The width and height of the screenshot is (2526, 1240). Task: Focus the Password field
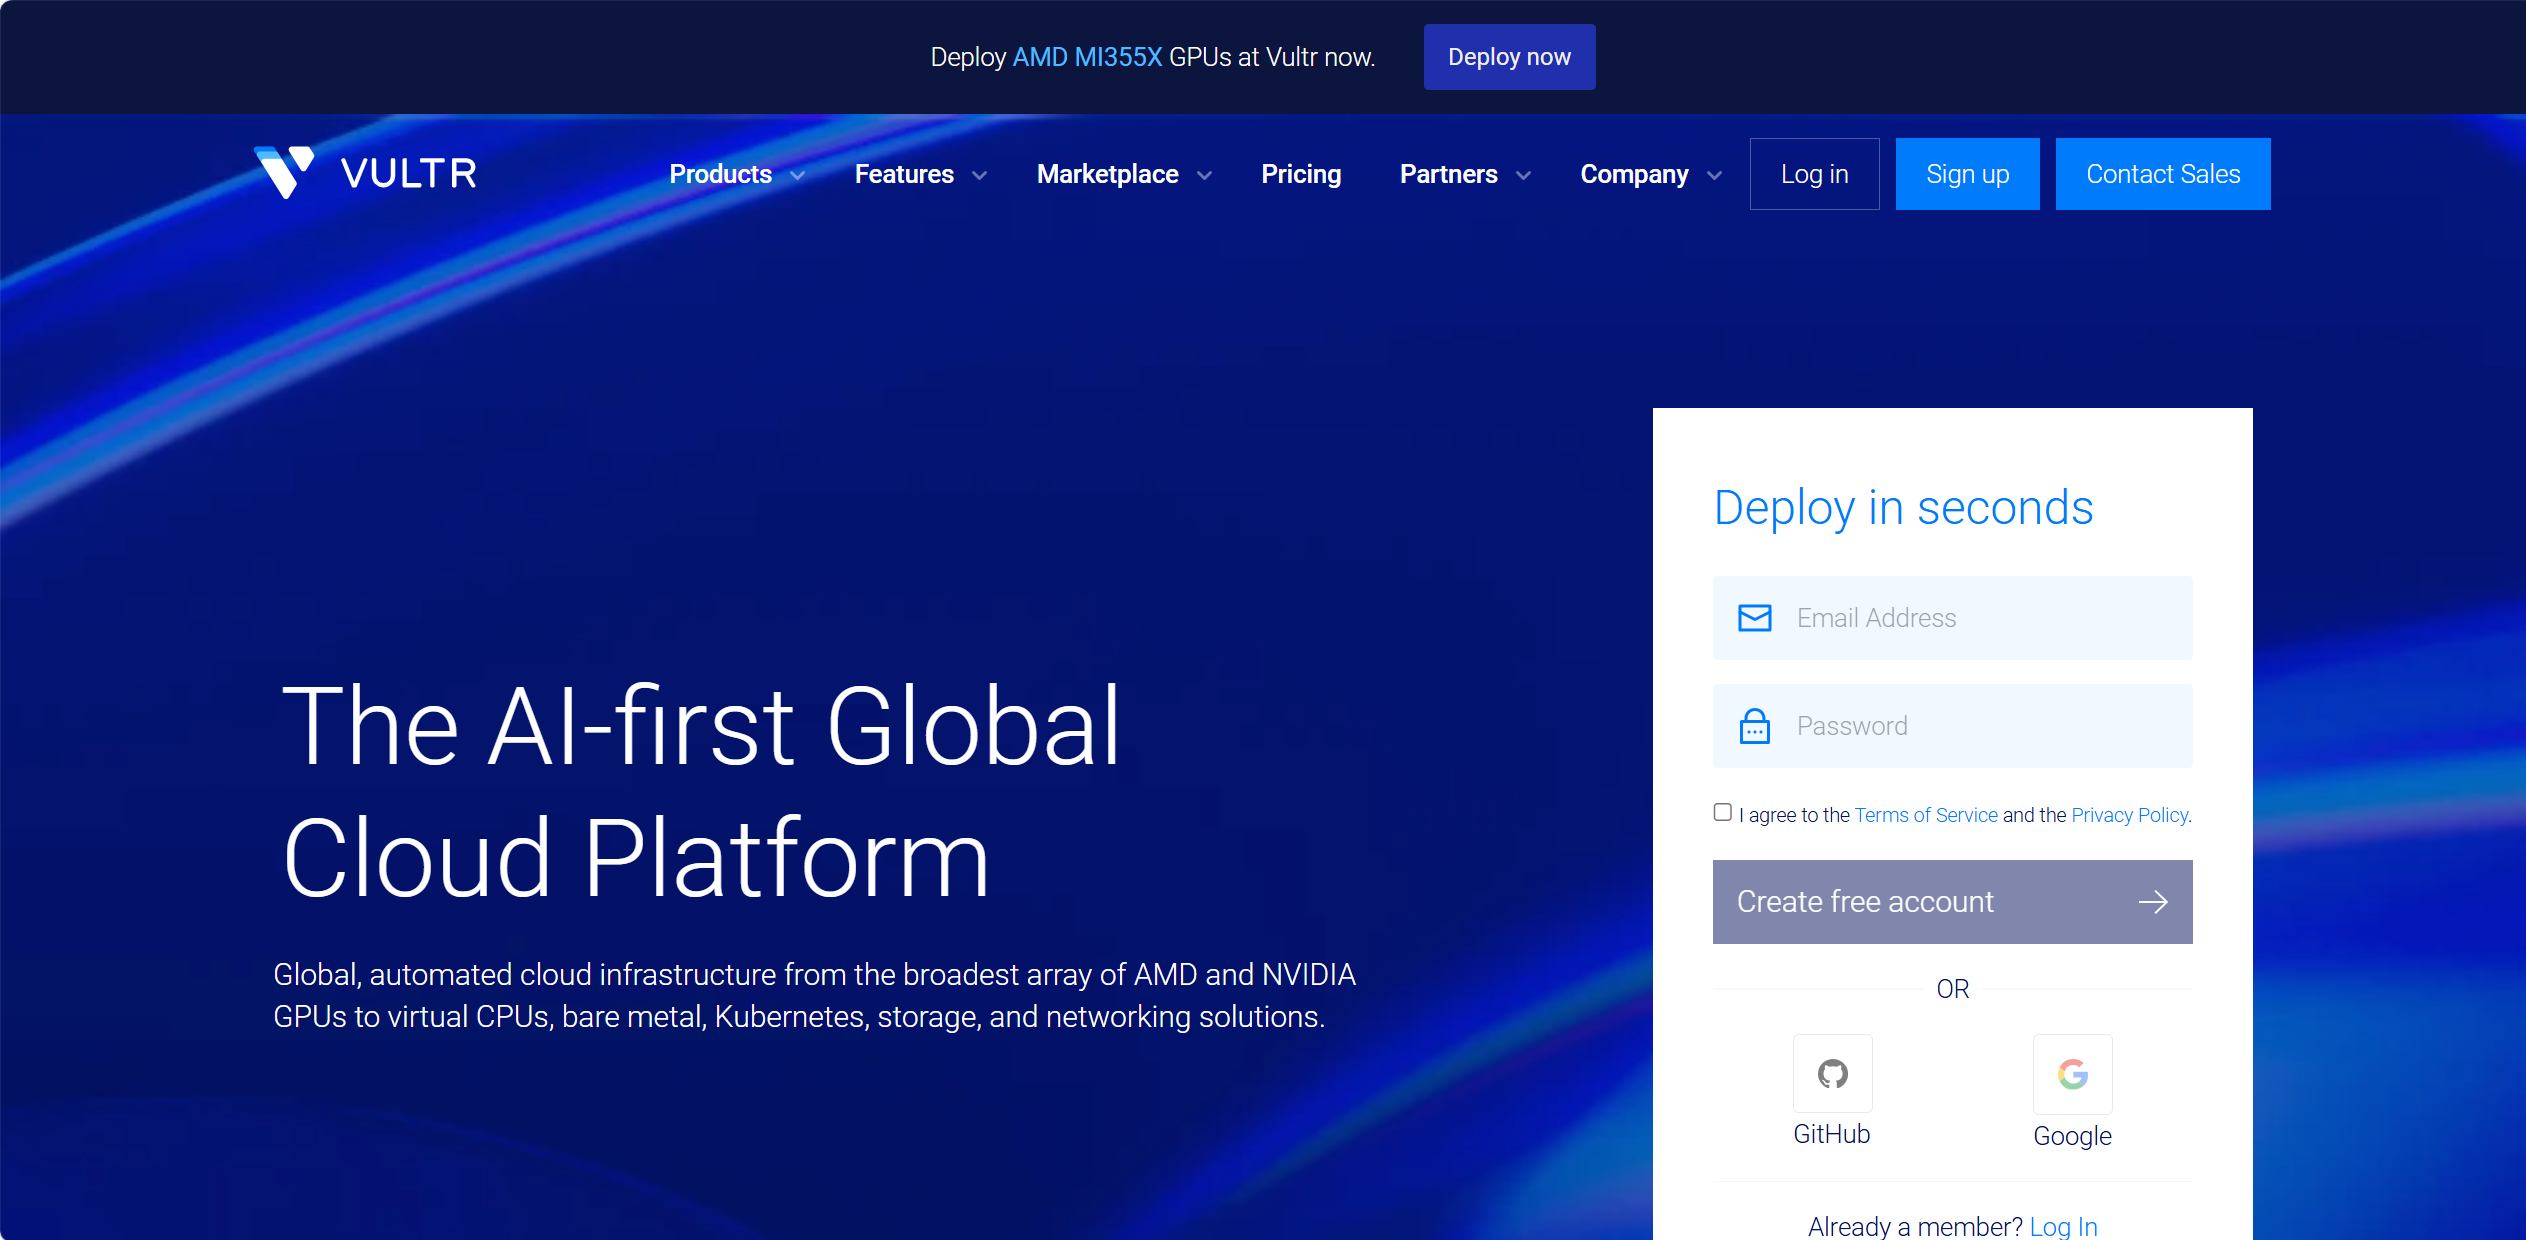[1952, 726]
